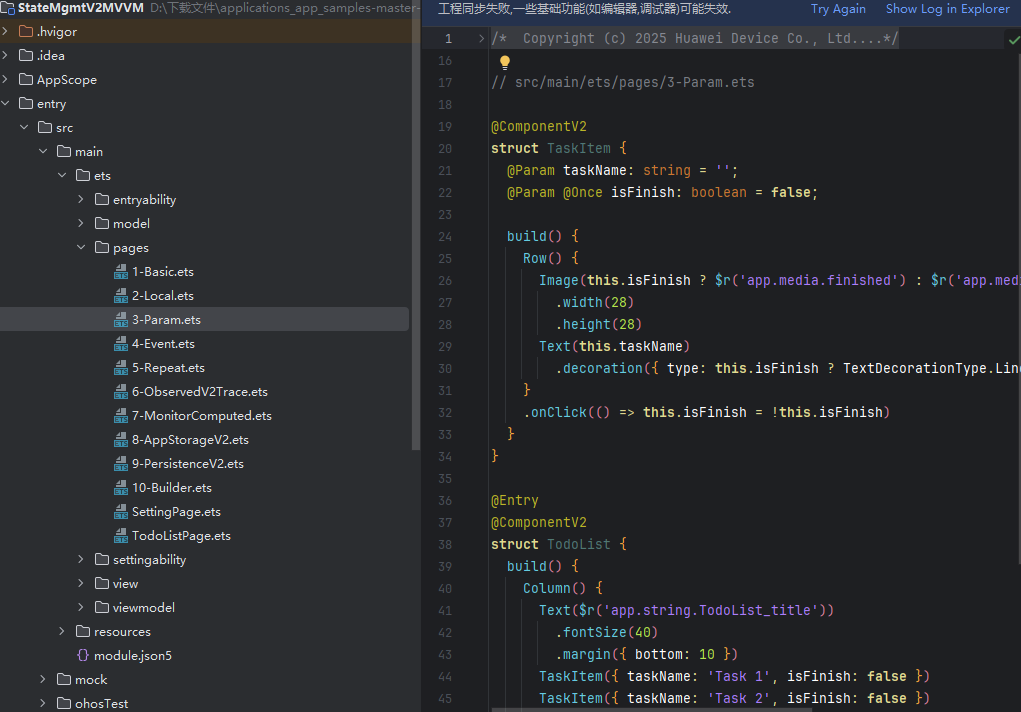
Task: Click the 'Task 1' string literal
Action: 739,676
